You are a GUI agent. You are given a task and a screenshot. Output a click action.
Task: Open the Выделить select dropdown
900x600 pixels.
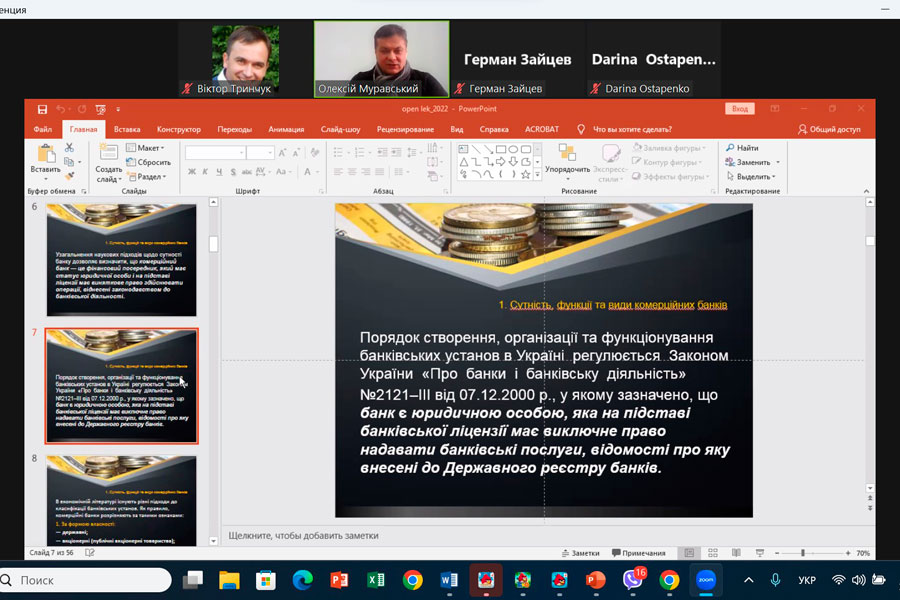(753, 176)
